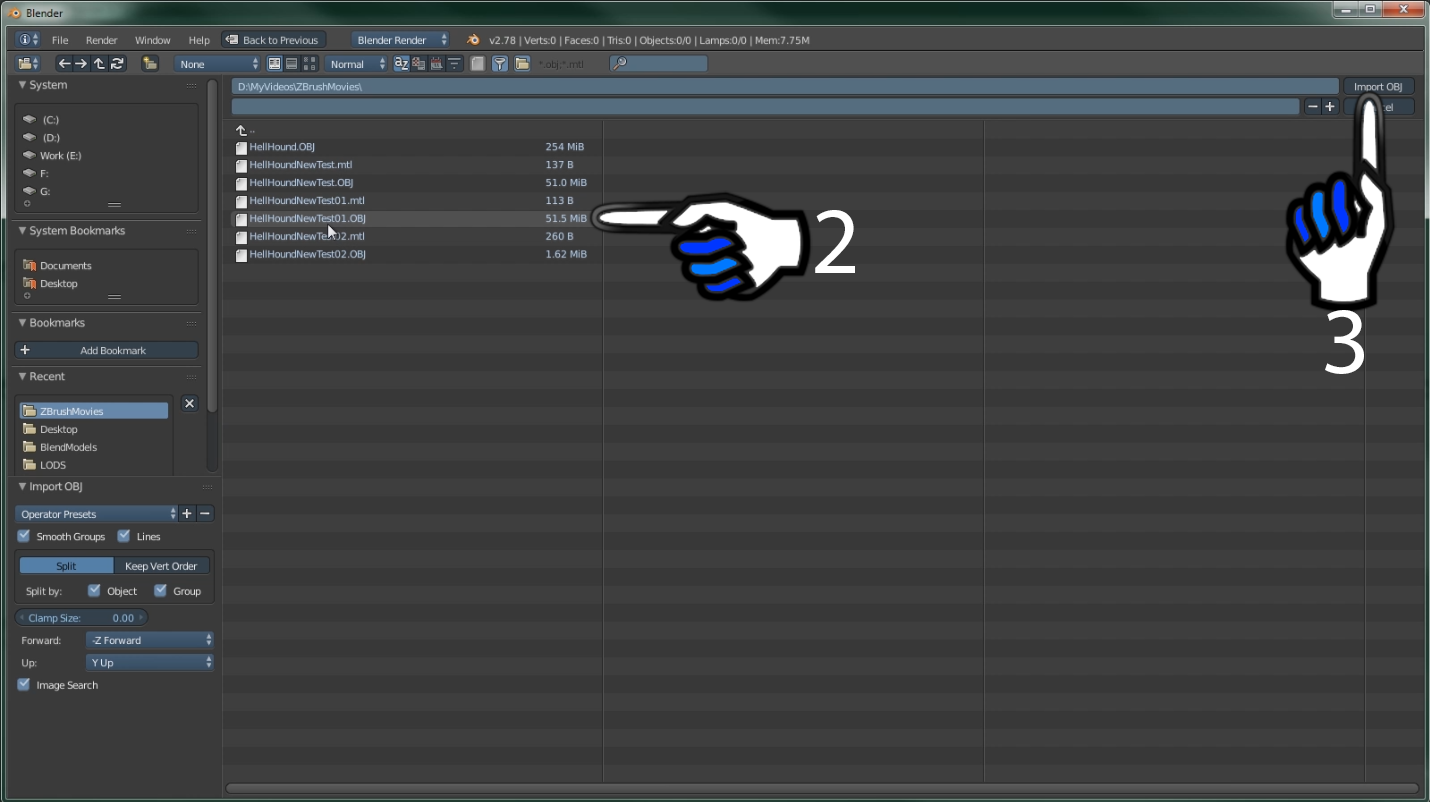Open the Info editor type selector icon

29,40
